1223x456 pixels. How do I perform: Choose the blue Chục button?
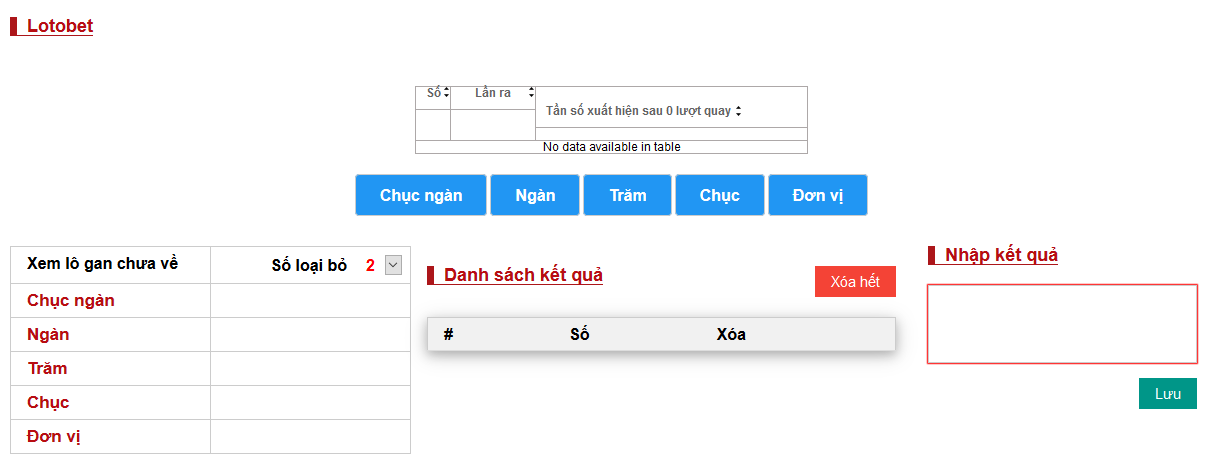[719, 195]
